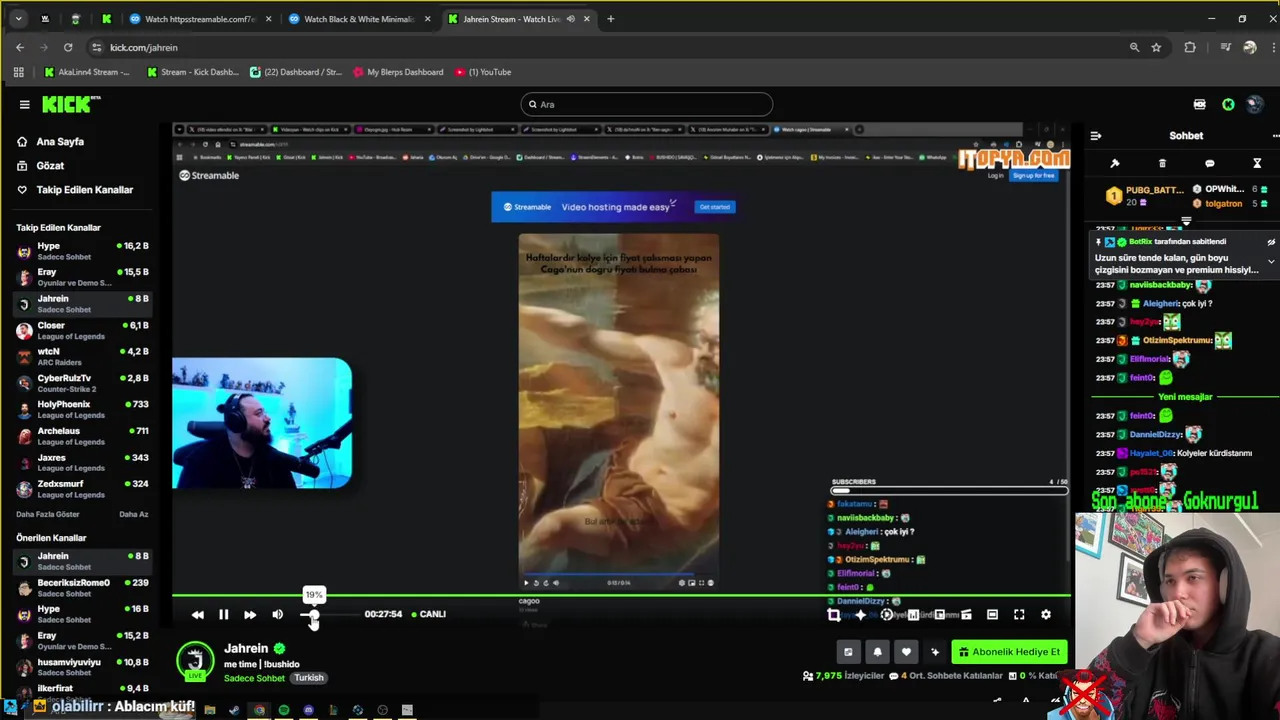
Task: Click the Ara search field
Action: tap(646, 104)
